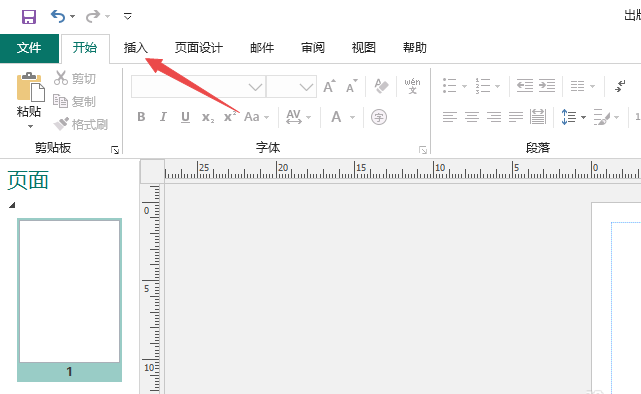Viewport: 641px width, 394px height.
Task: Click the Decrease Font Size icon
Action: [352, 86]
